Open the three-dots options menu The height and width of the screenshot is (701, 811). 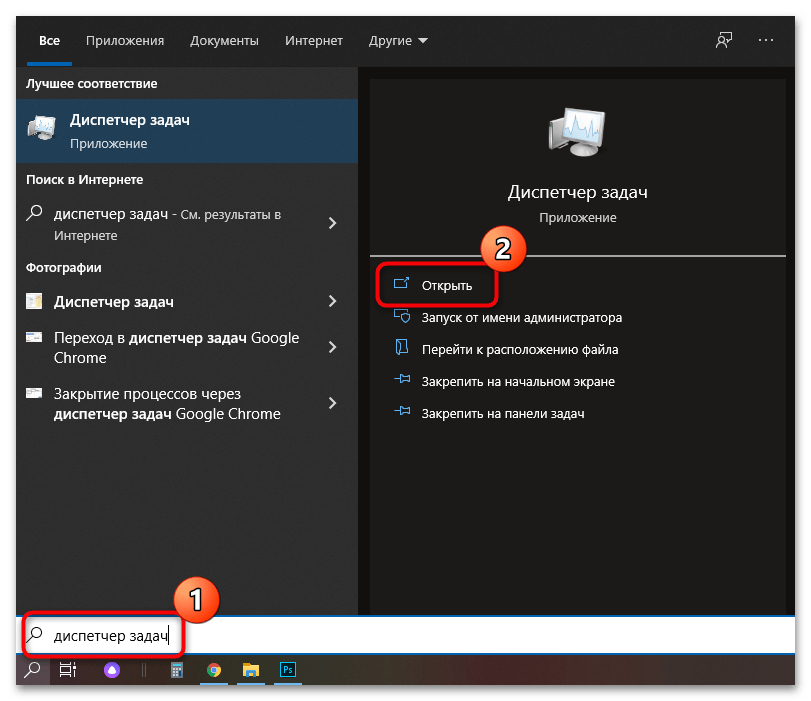pyautogui.click(x=765, y=40)
